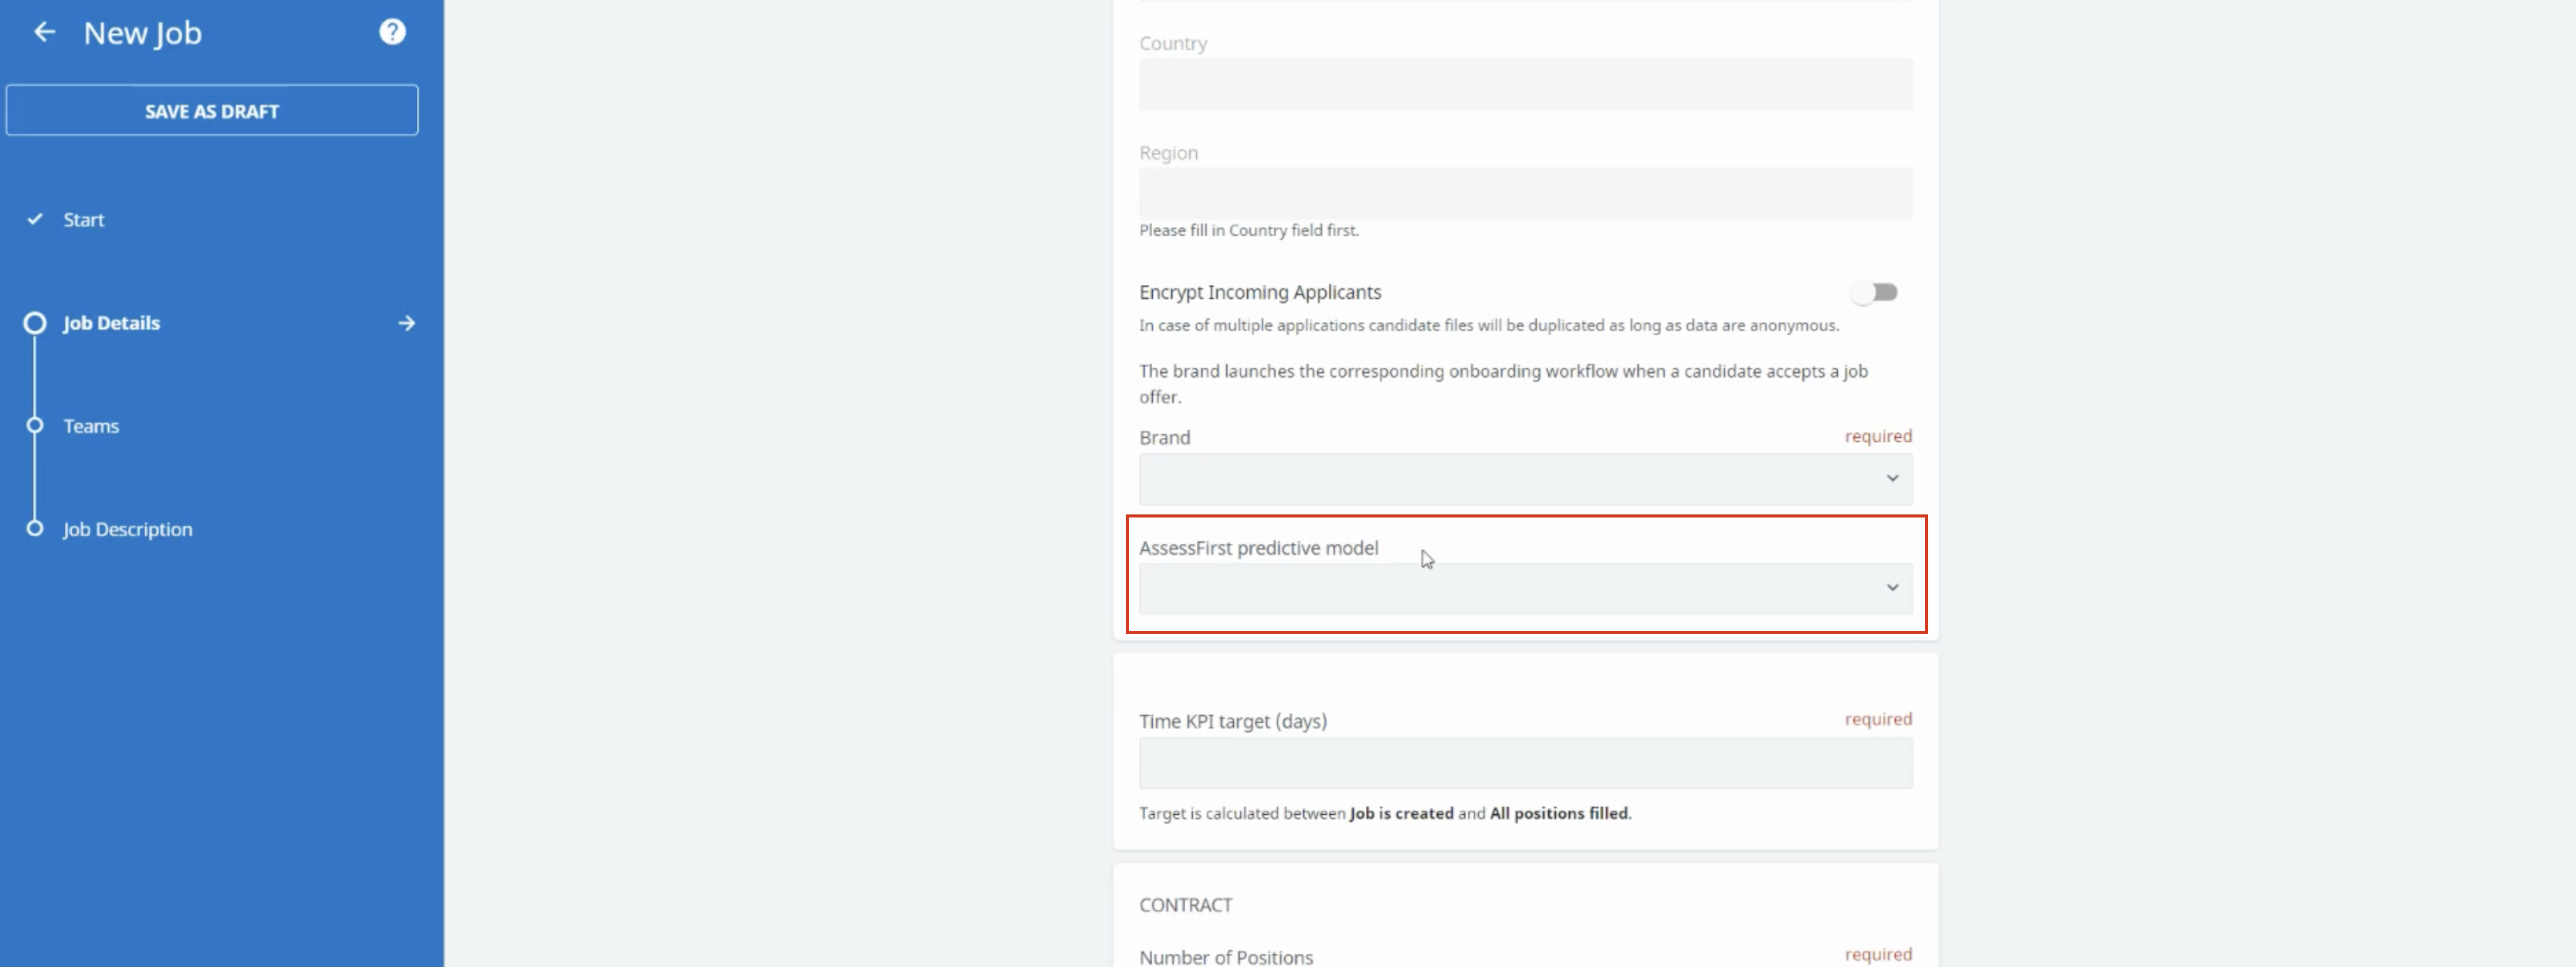Navigate to Job Description step
This screenshot has height=967, width=2576.
pyautogui.click(x=128, y=529)
